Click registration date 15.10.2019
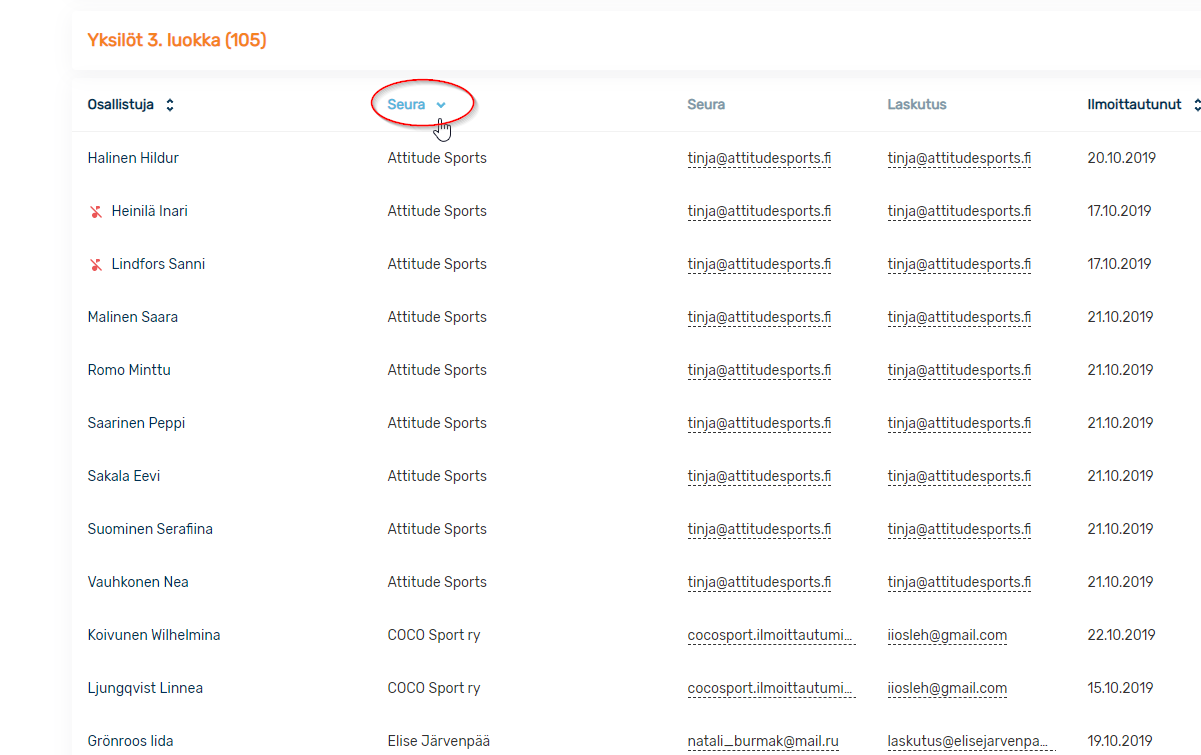The width and height of the screenshot is (1201, 755). (1120, 688)
